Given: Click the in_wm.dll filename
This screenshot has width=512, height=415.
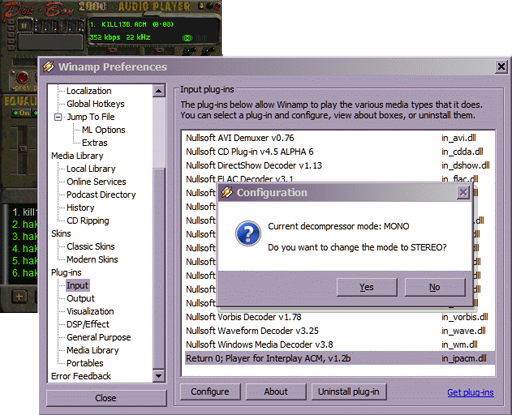Looking at the screenshot, I should (459, 345).
